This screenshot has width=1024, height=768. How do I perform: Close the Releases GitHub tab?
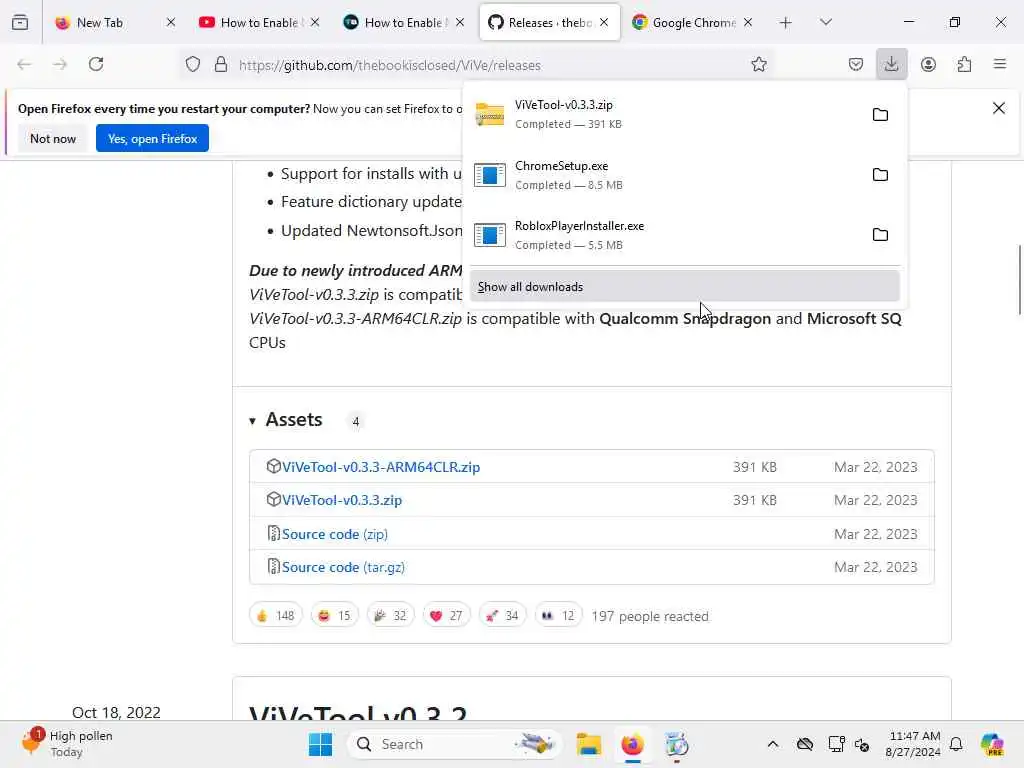click(x=604, y=22)
